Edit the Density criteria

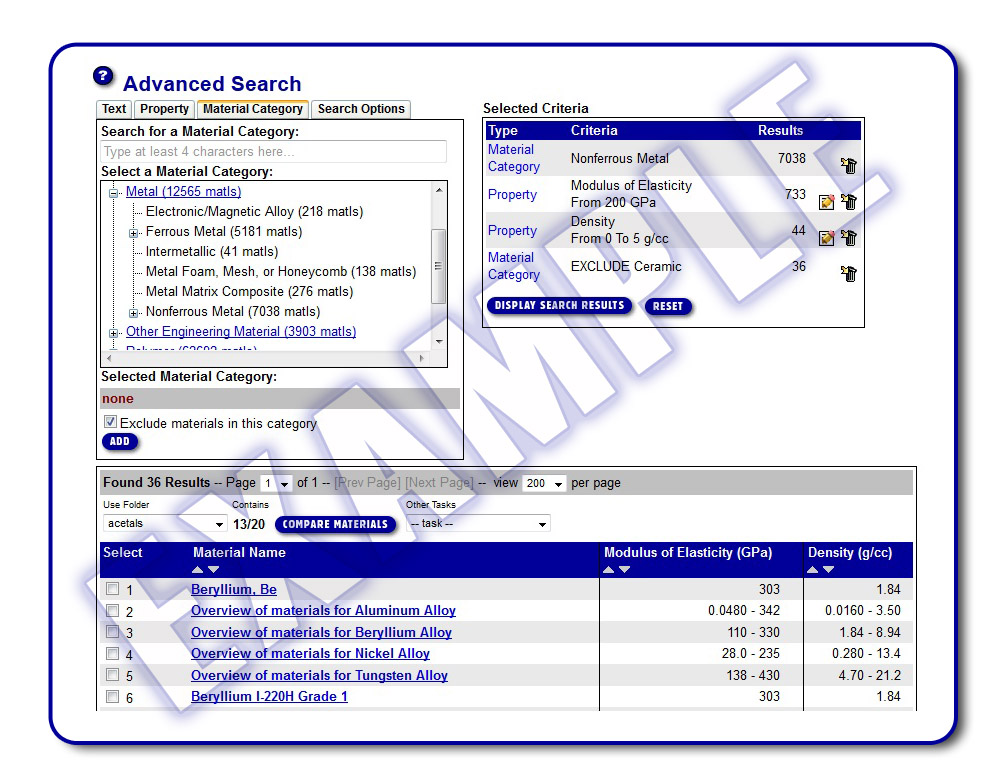click(x=827, y=238)
